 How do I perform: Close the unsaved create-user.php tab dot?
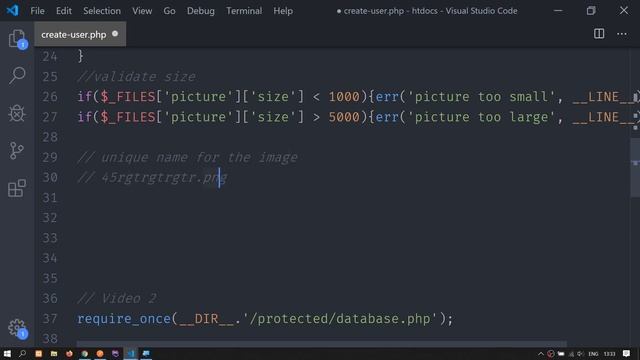click(x=115, y=34)
